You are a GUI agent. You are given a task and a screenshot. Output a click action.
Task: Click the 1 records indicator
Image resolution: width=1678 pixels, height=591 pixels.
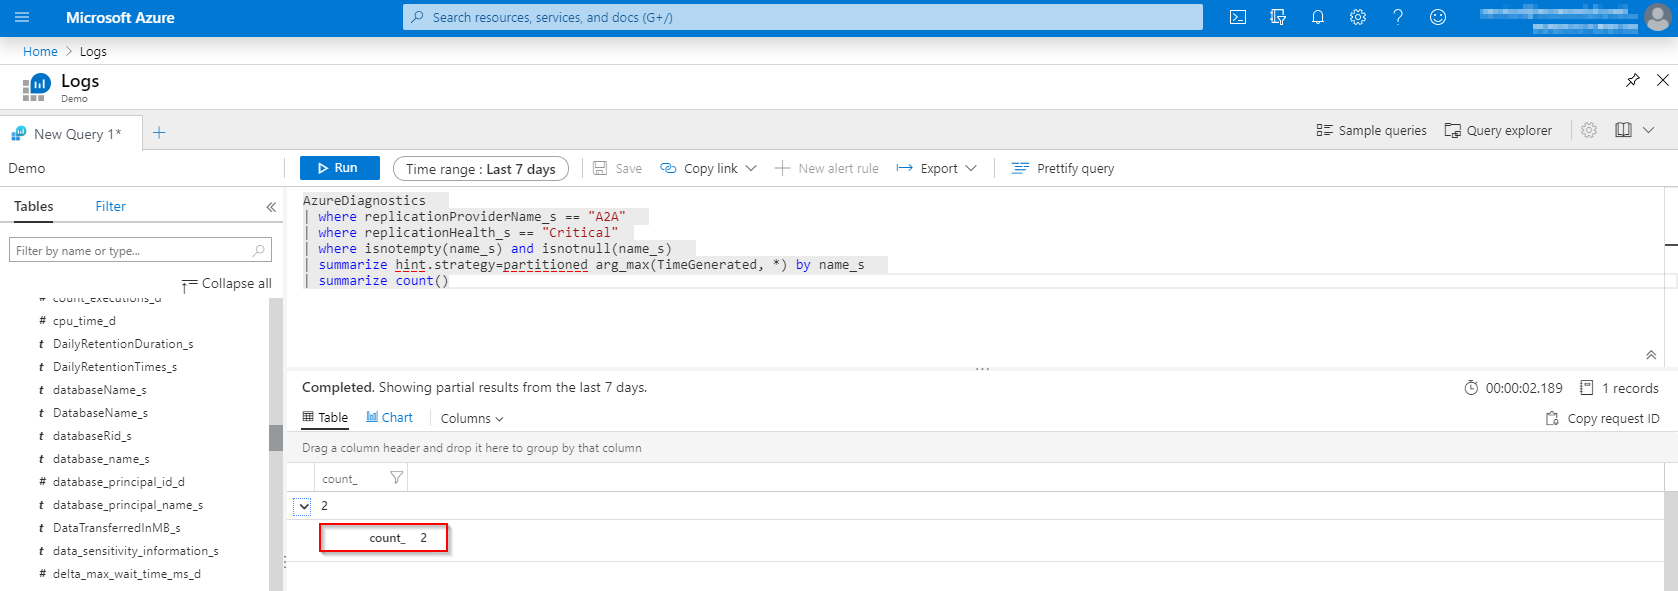[x=1619, y=388]
